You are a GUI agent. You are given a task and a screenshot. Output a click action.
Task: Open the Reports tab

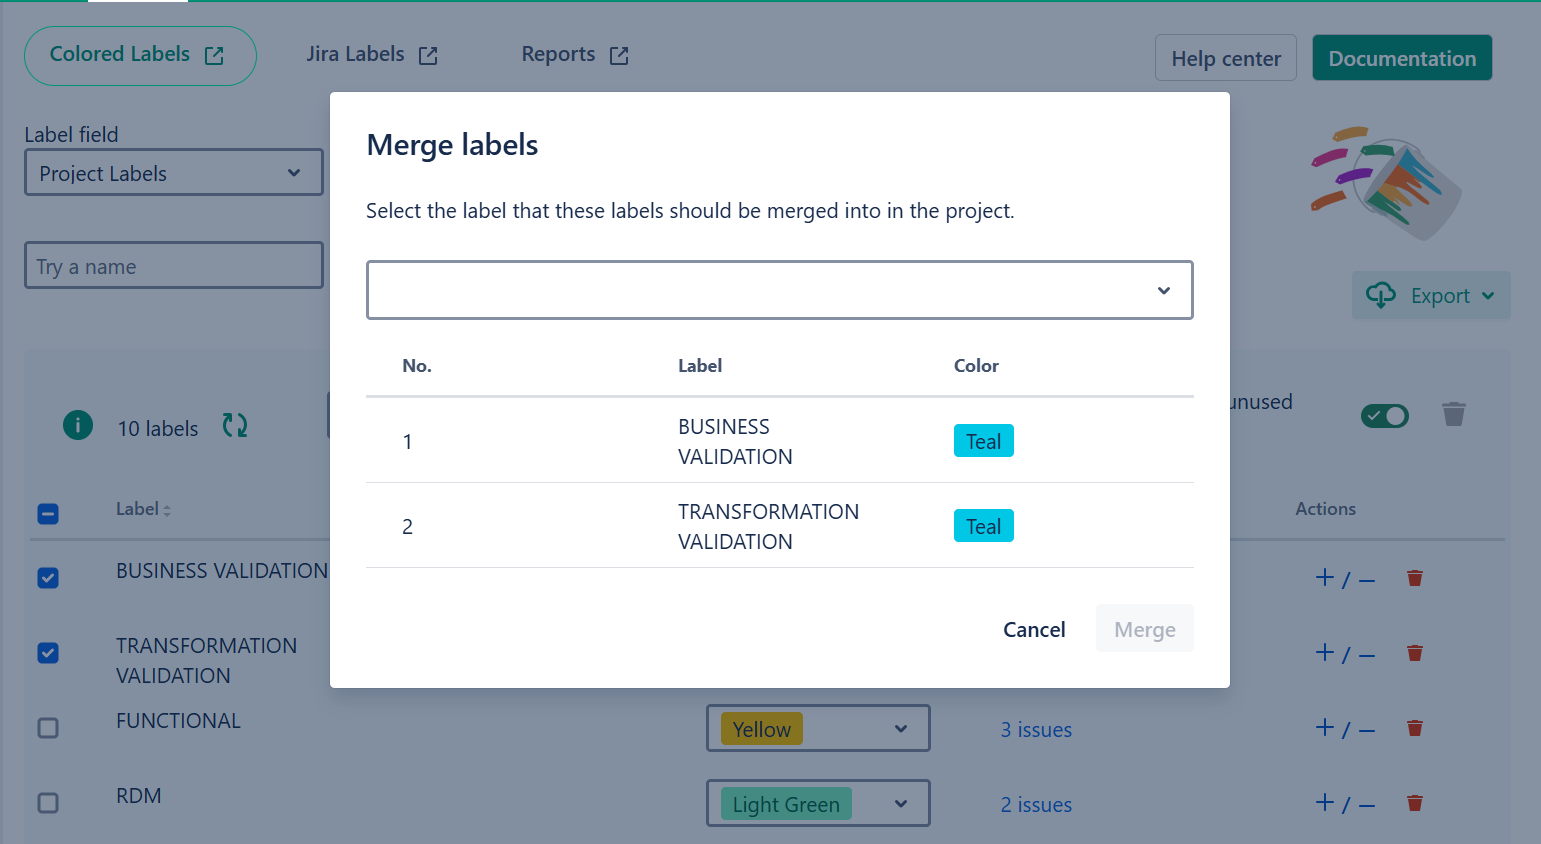click(x=574, y=55)
